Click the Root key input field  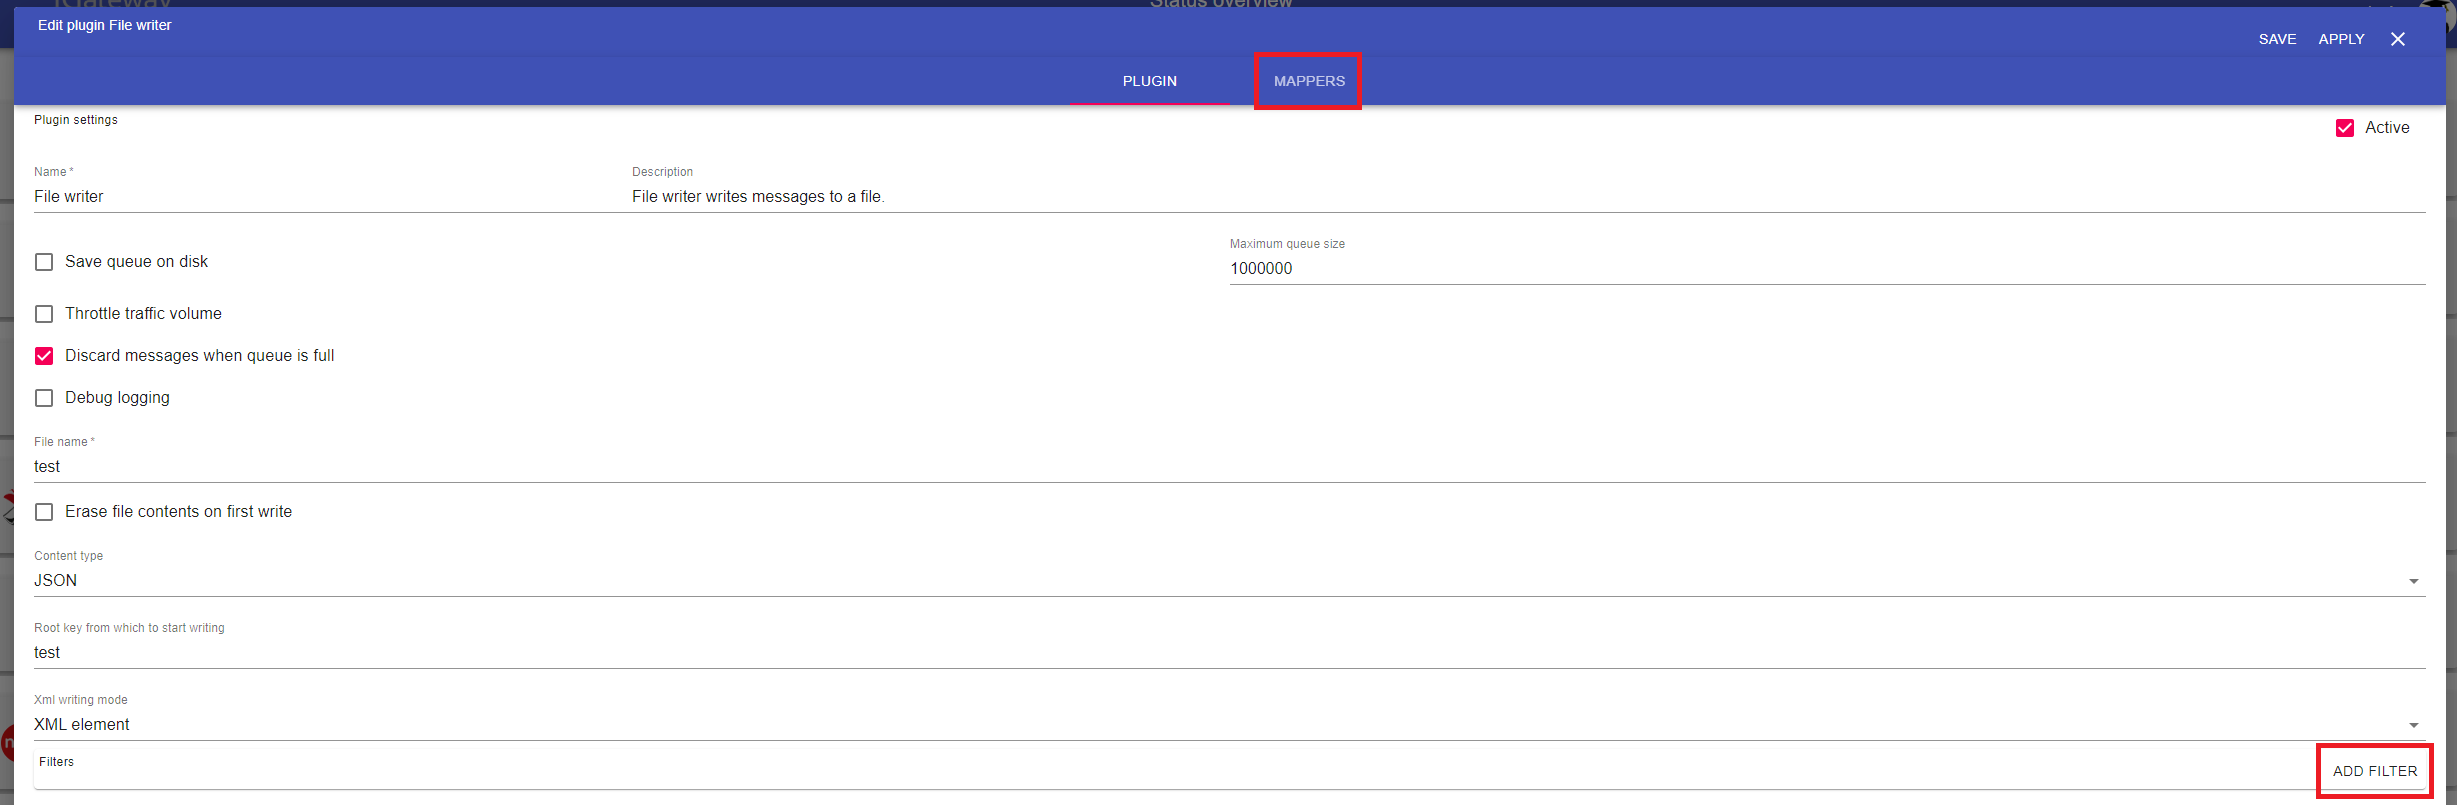click(x=1200, y=653)
